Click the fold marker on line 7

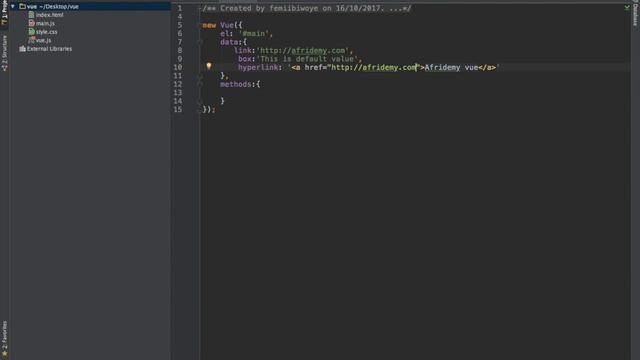coord(200,42)
